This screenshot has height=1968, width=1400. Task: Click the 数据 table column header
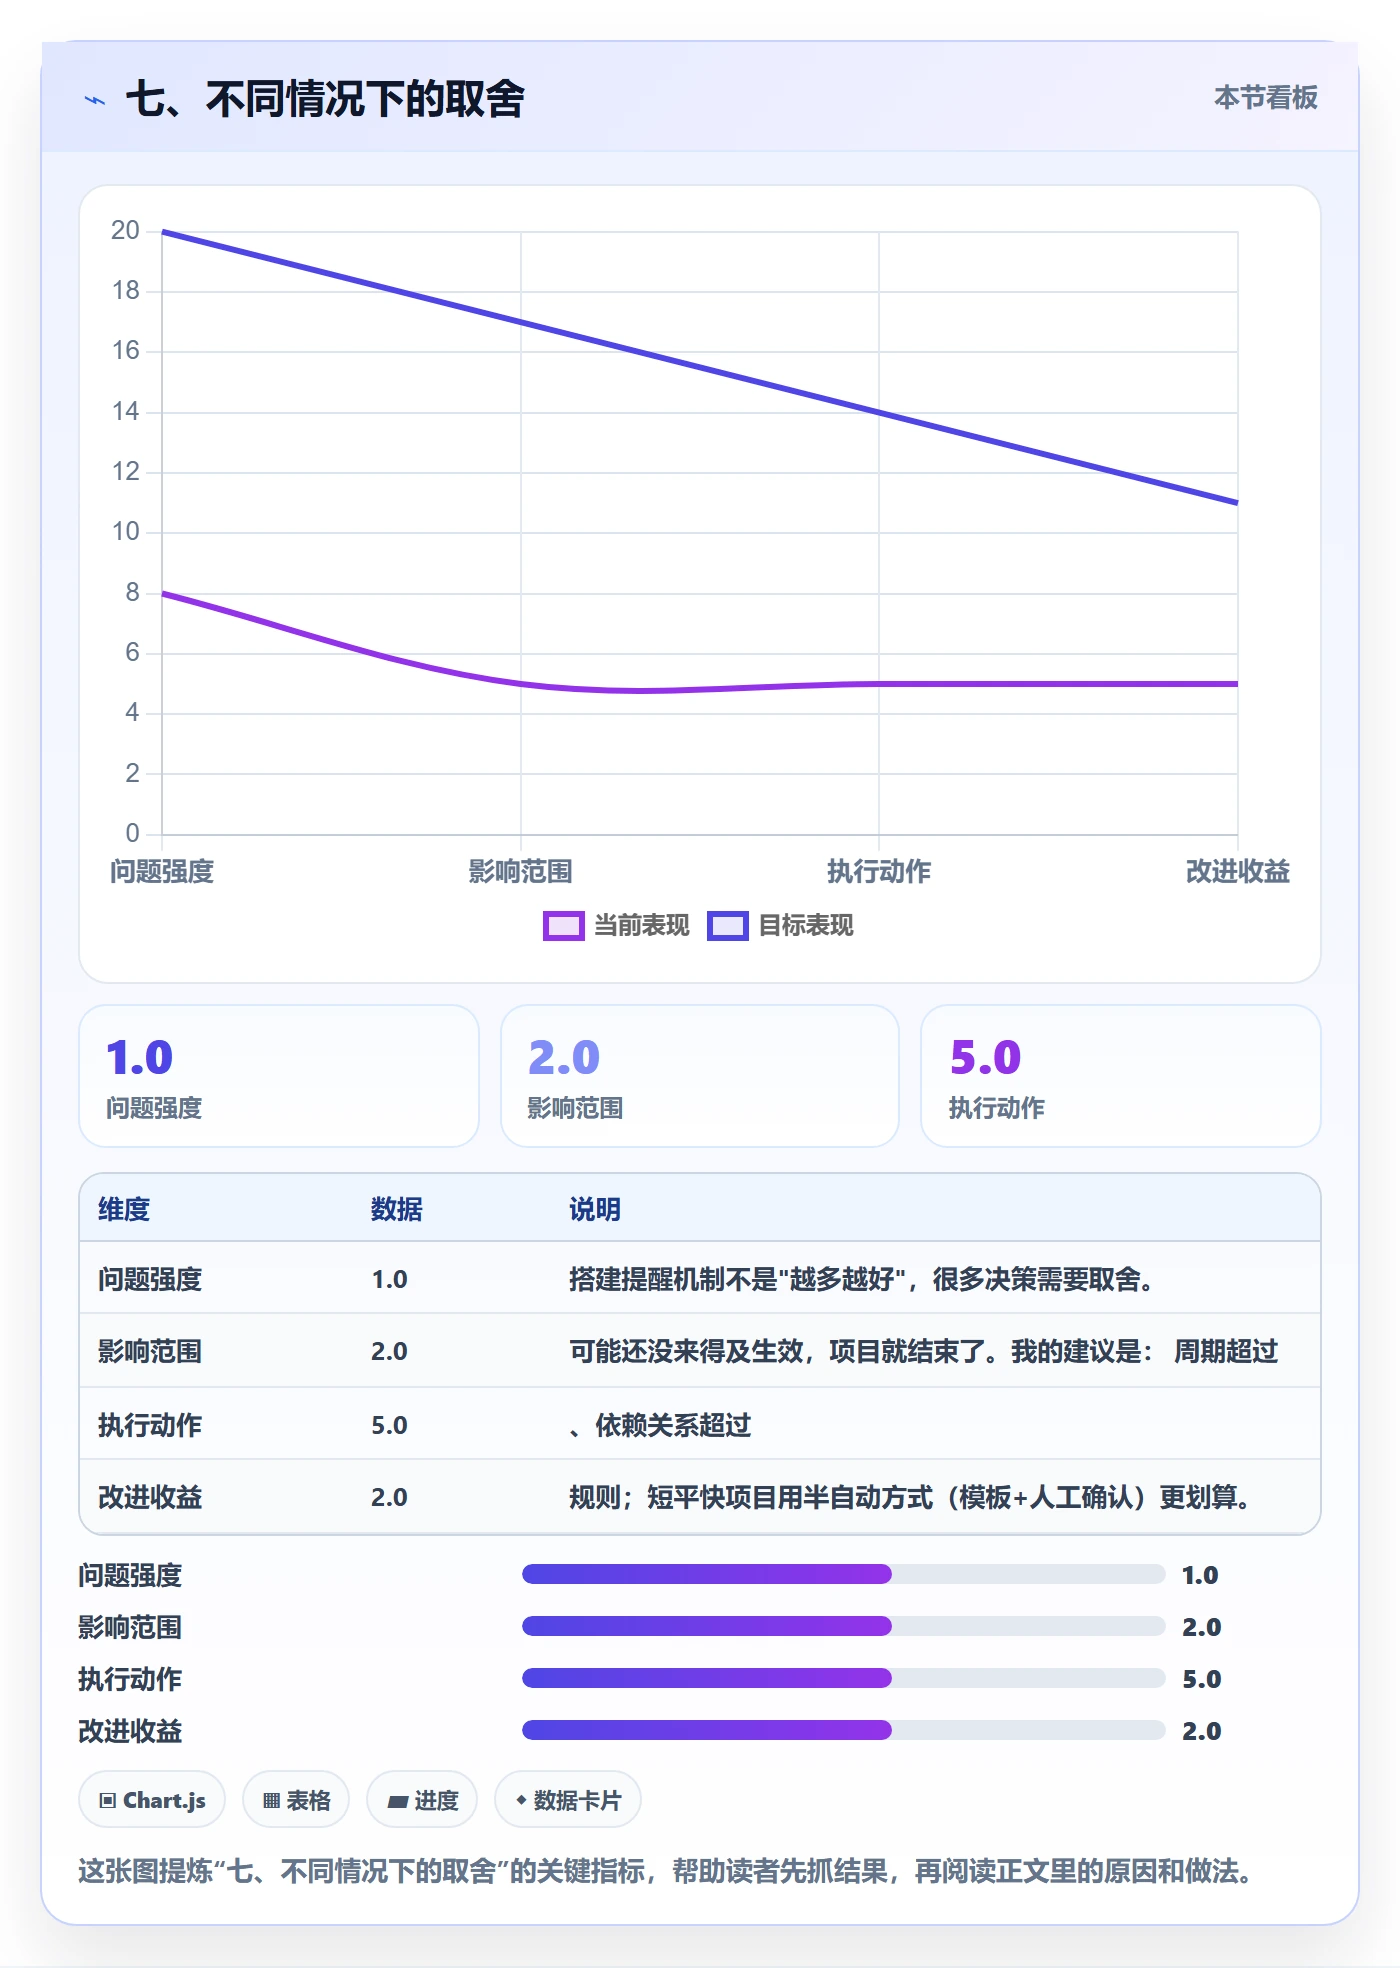pyautogui.click(x=397, y=1209)
